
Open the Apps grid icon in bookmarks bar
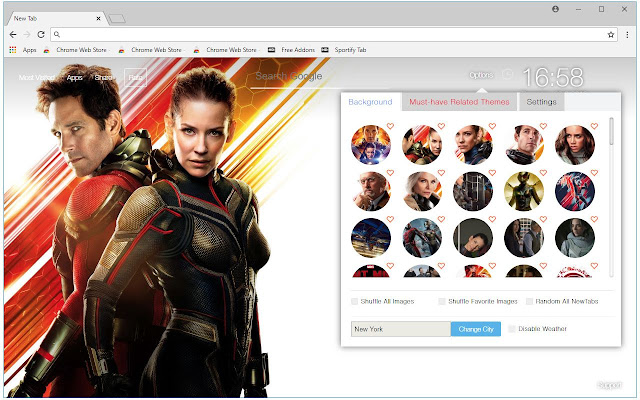tap(13, 50)
